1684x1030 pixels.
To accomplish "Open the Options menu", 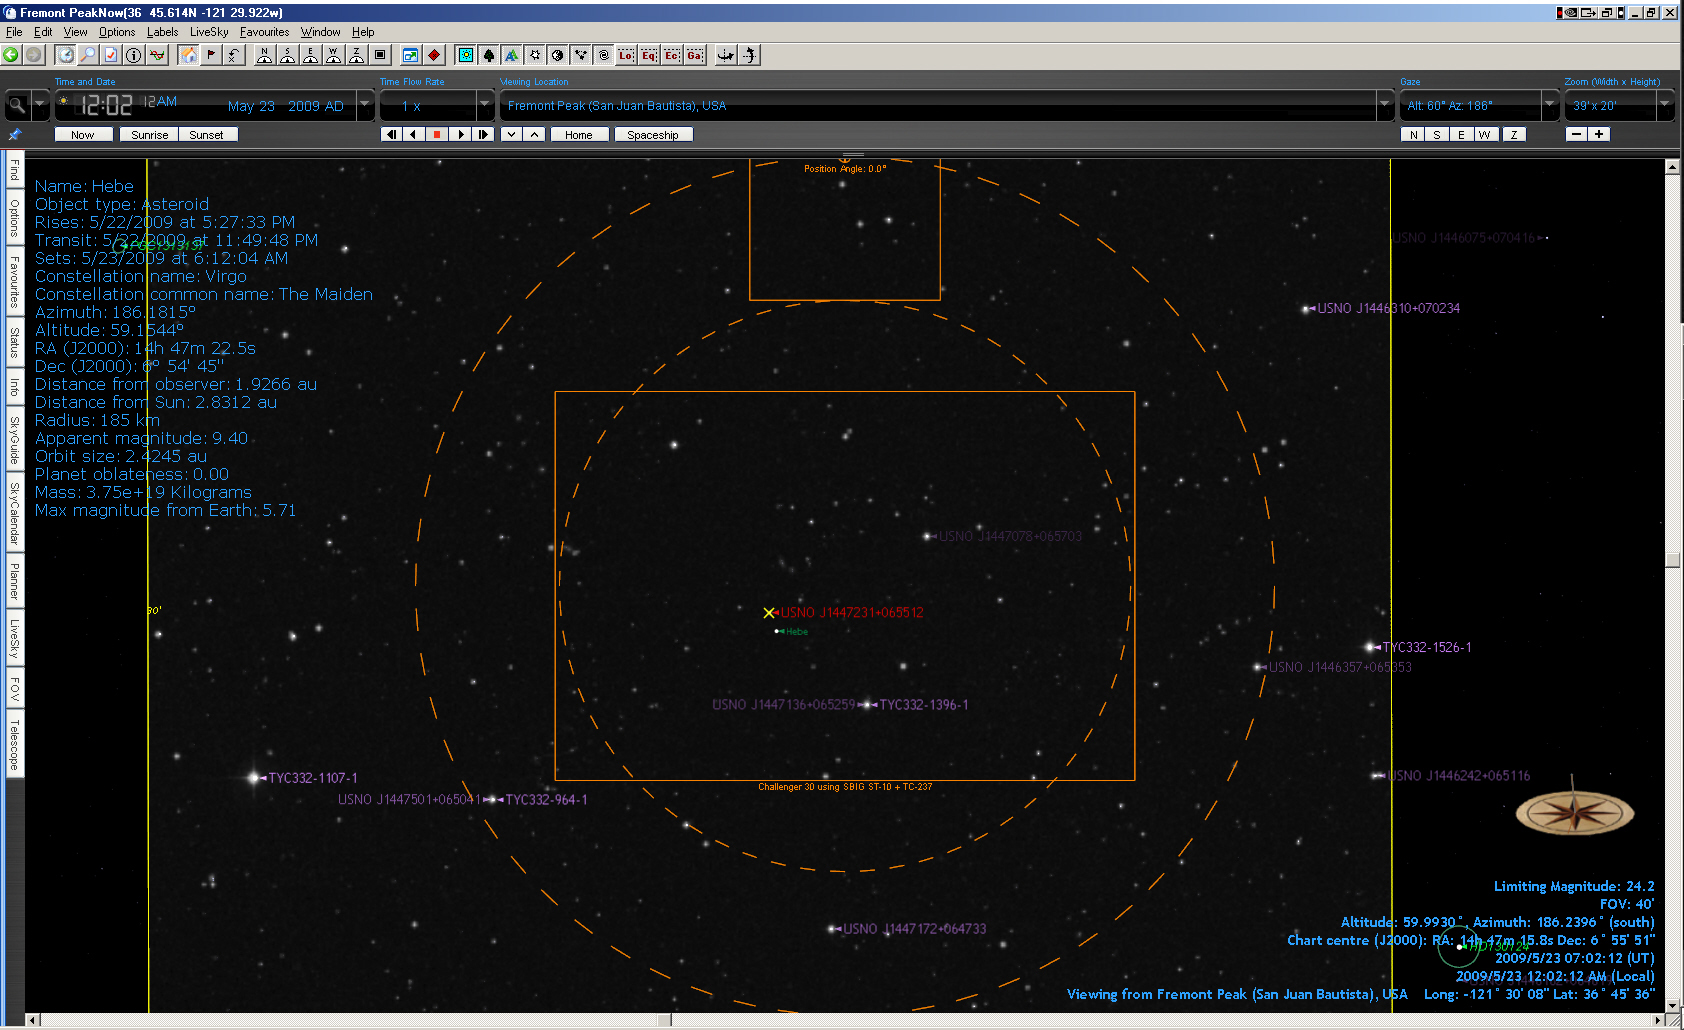I will (x=117, y=32).
